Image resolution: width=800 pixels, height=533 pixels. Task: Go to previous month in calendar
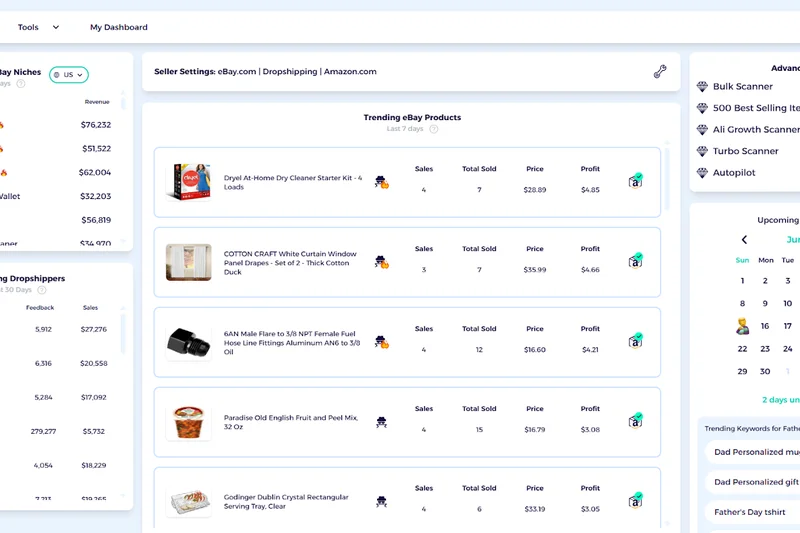point(744,240)
